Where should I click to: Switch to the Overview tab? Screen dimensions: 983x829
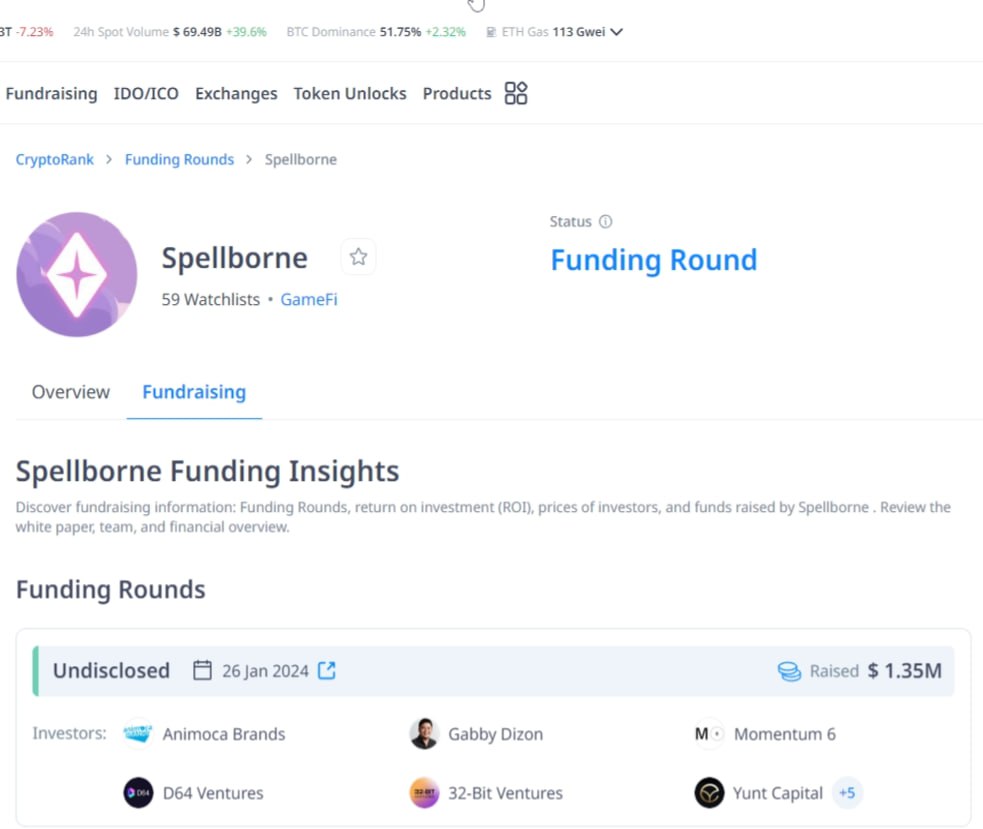click(71, 392)
